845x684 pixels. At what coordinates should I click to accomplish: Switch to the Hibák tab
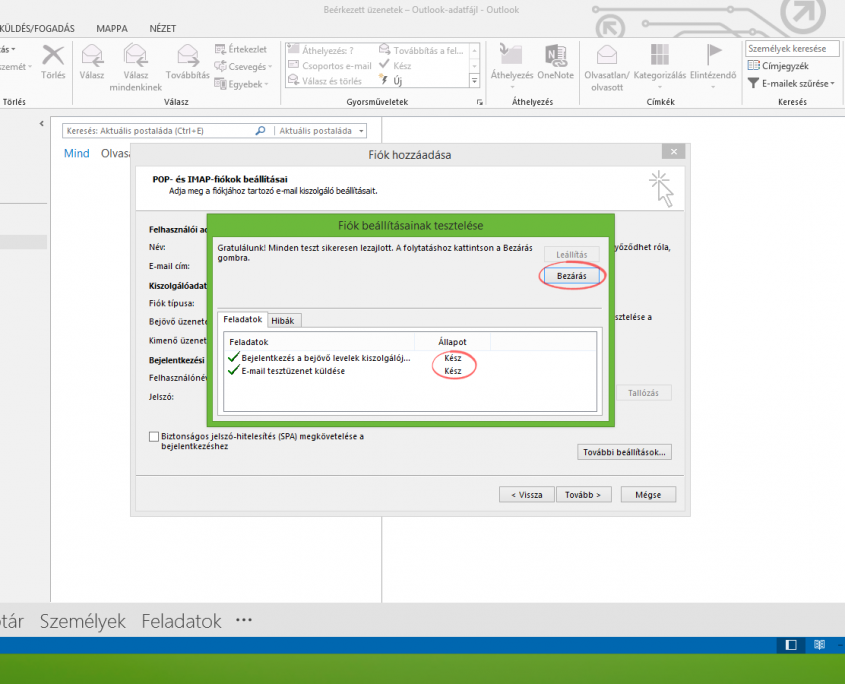tap(285, 320)
